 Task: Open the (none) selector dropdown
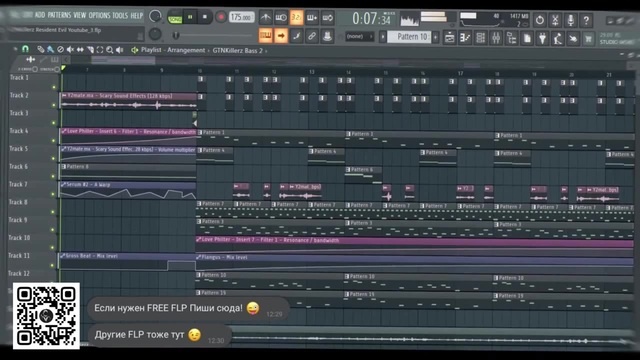pyautogui.click(x=360, y=36)
